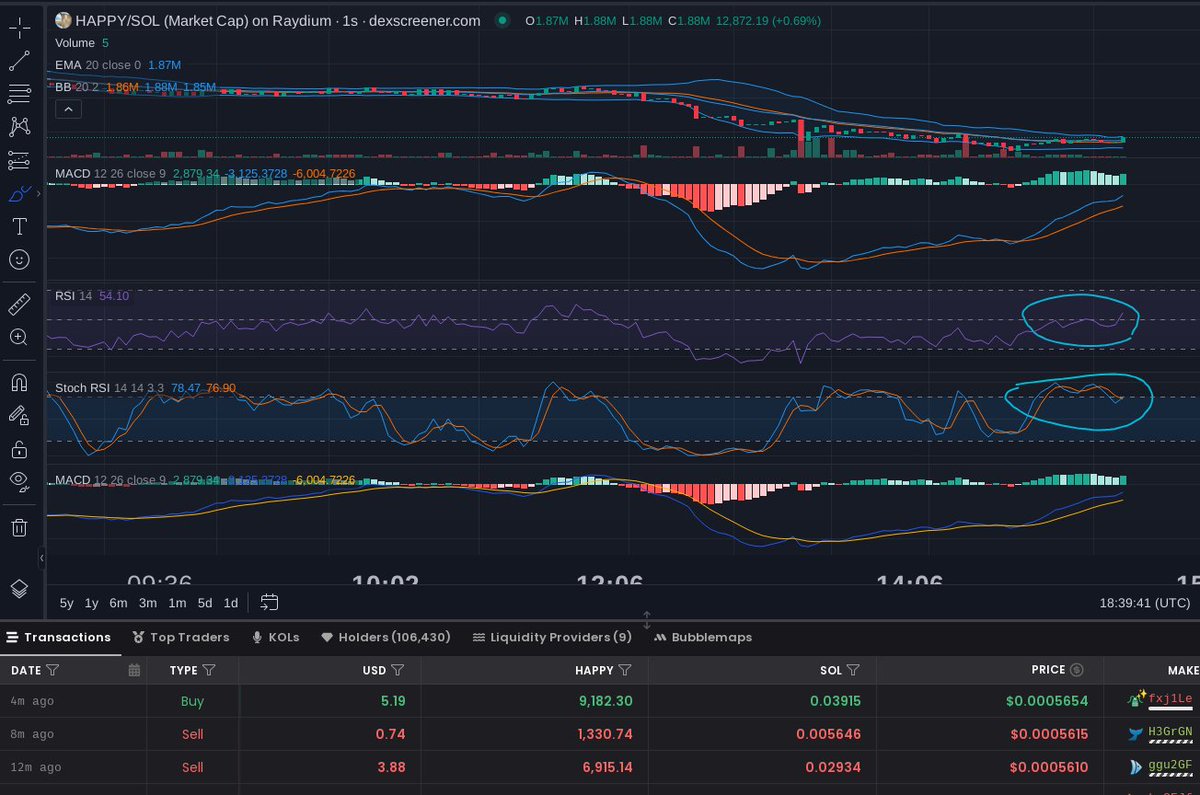This screenshot has height=795, width=1200.
Task: Select the Stoch RSI indicator legend
Action: tap(110, 388)
